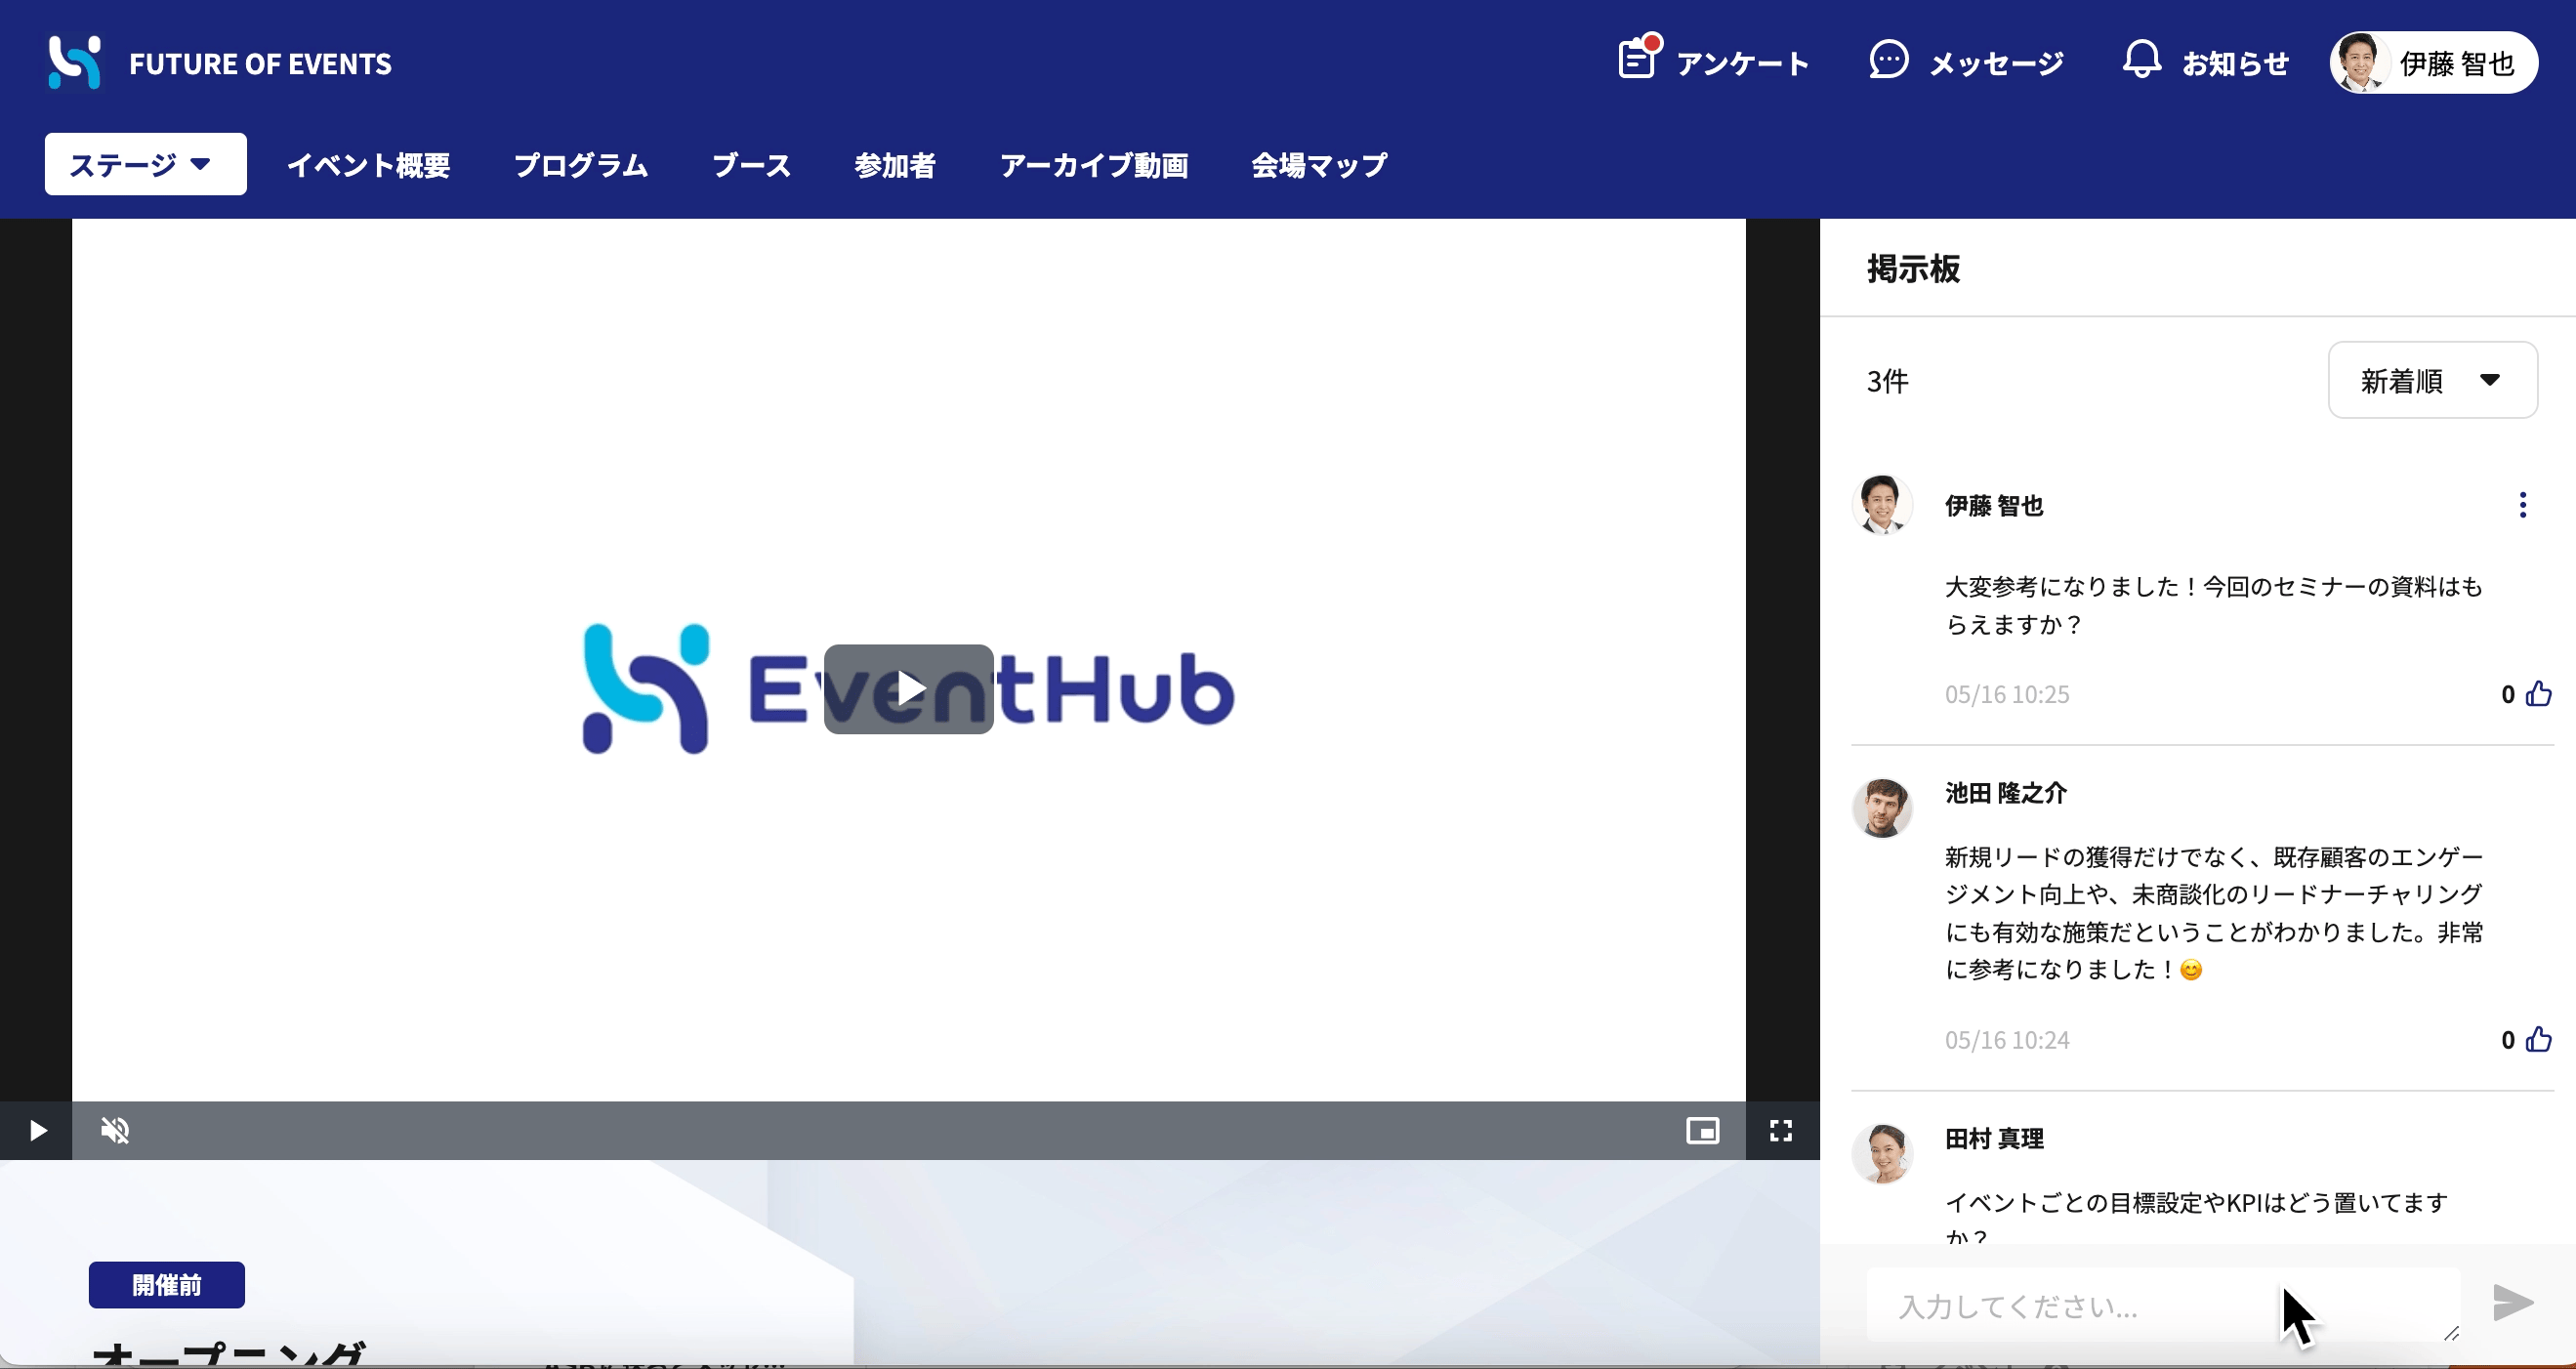
Task: Enter fullscreen video mode
Action: coord(1781,1131)
